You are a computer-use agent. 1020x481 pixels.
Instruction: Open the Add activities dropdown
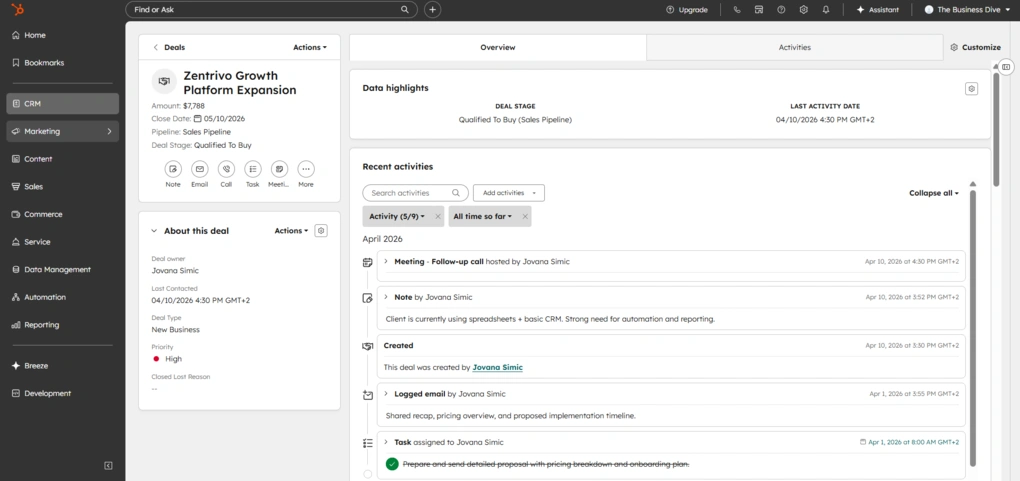pyautogui.click(x=508, y=193)
